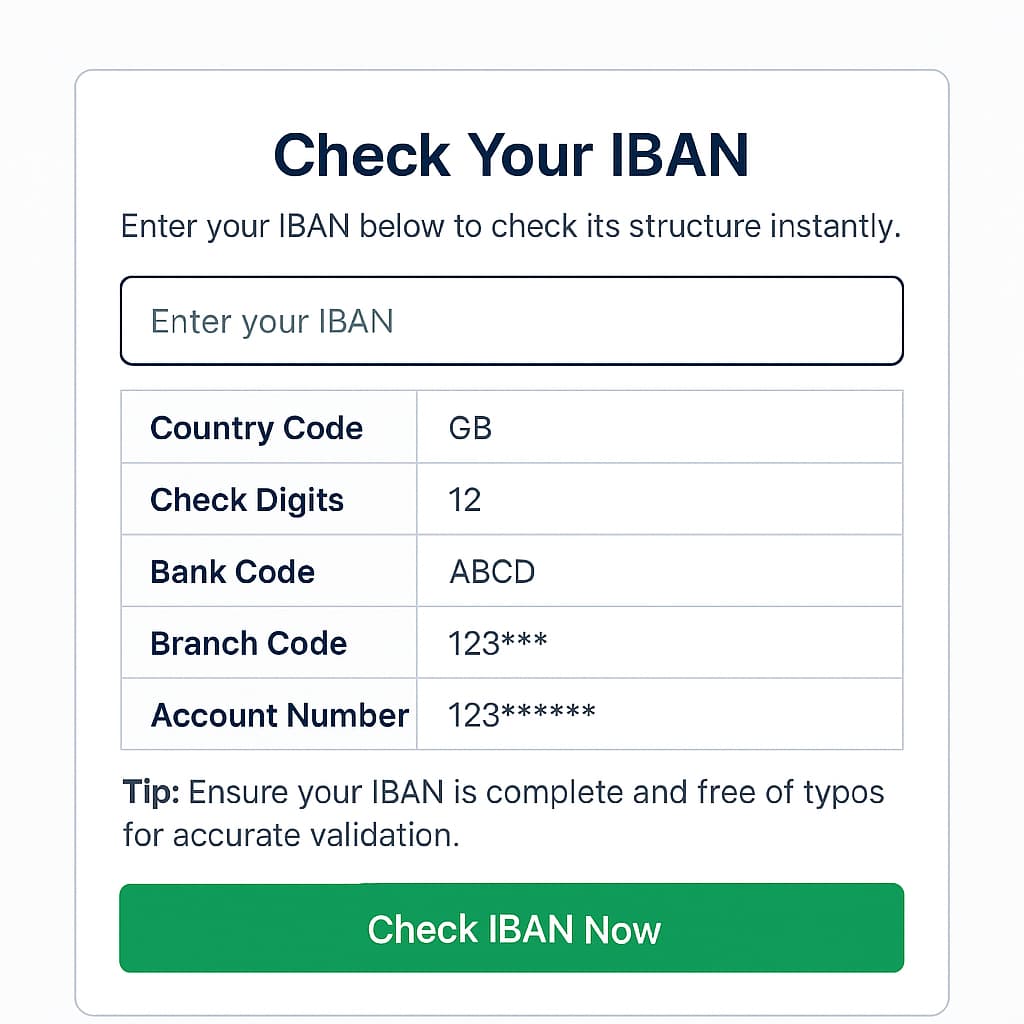1024x1024 pixels.
Task: Select the "Check Your IBAN" heading
Action: tap(511, 155)
